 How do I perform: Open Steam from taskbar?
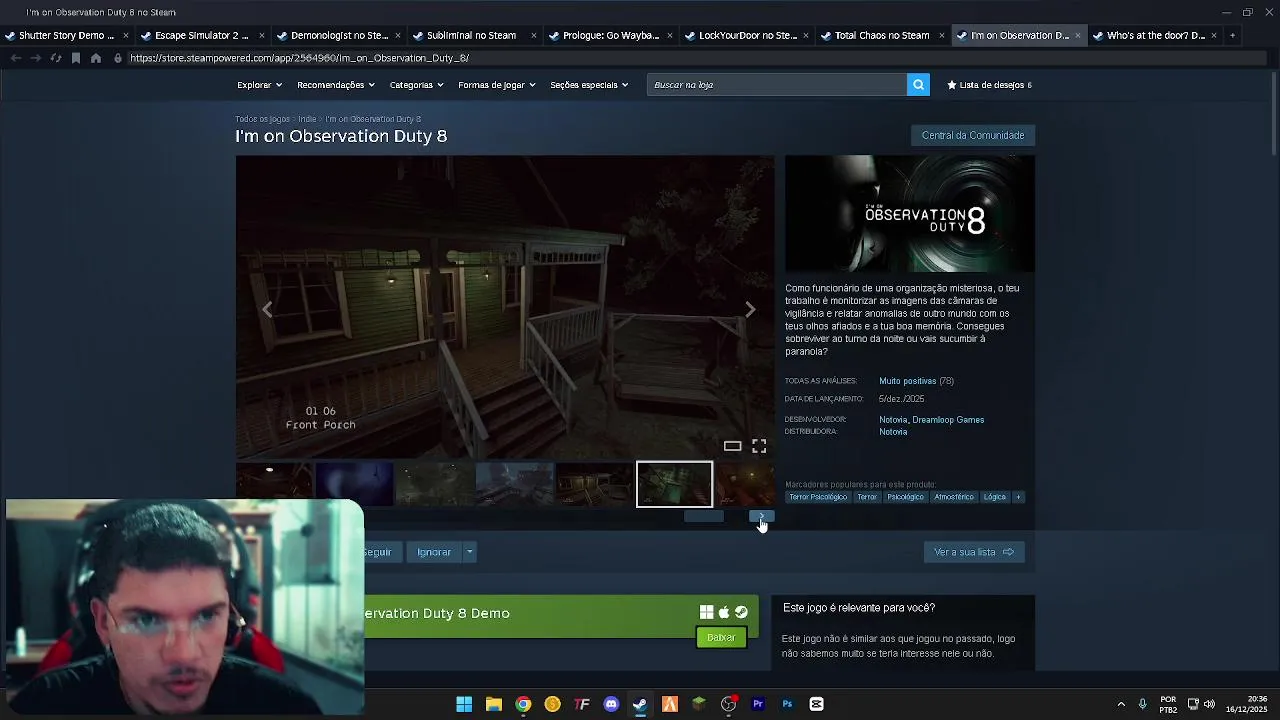point(640,704)
